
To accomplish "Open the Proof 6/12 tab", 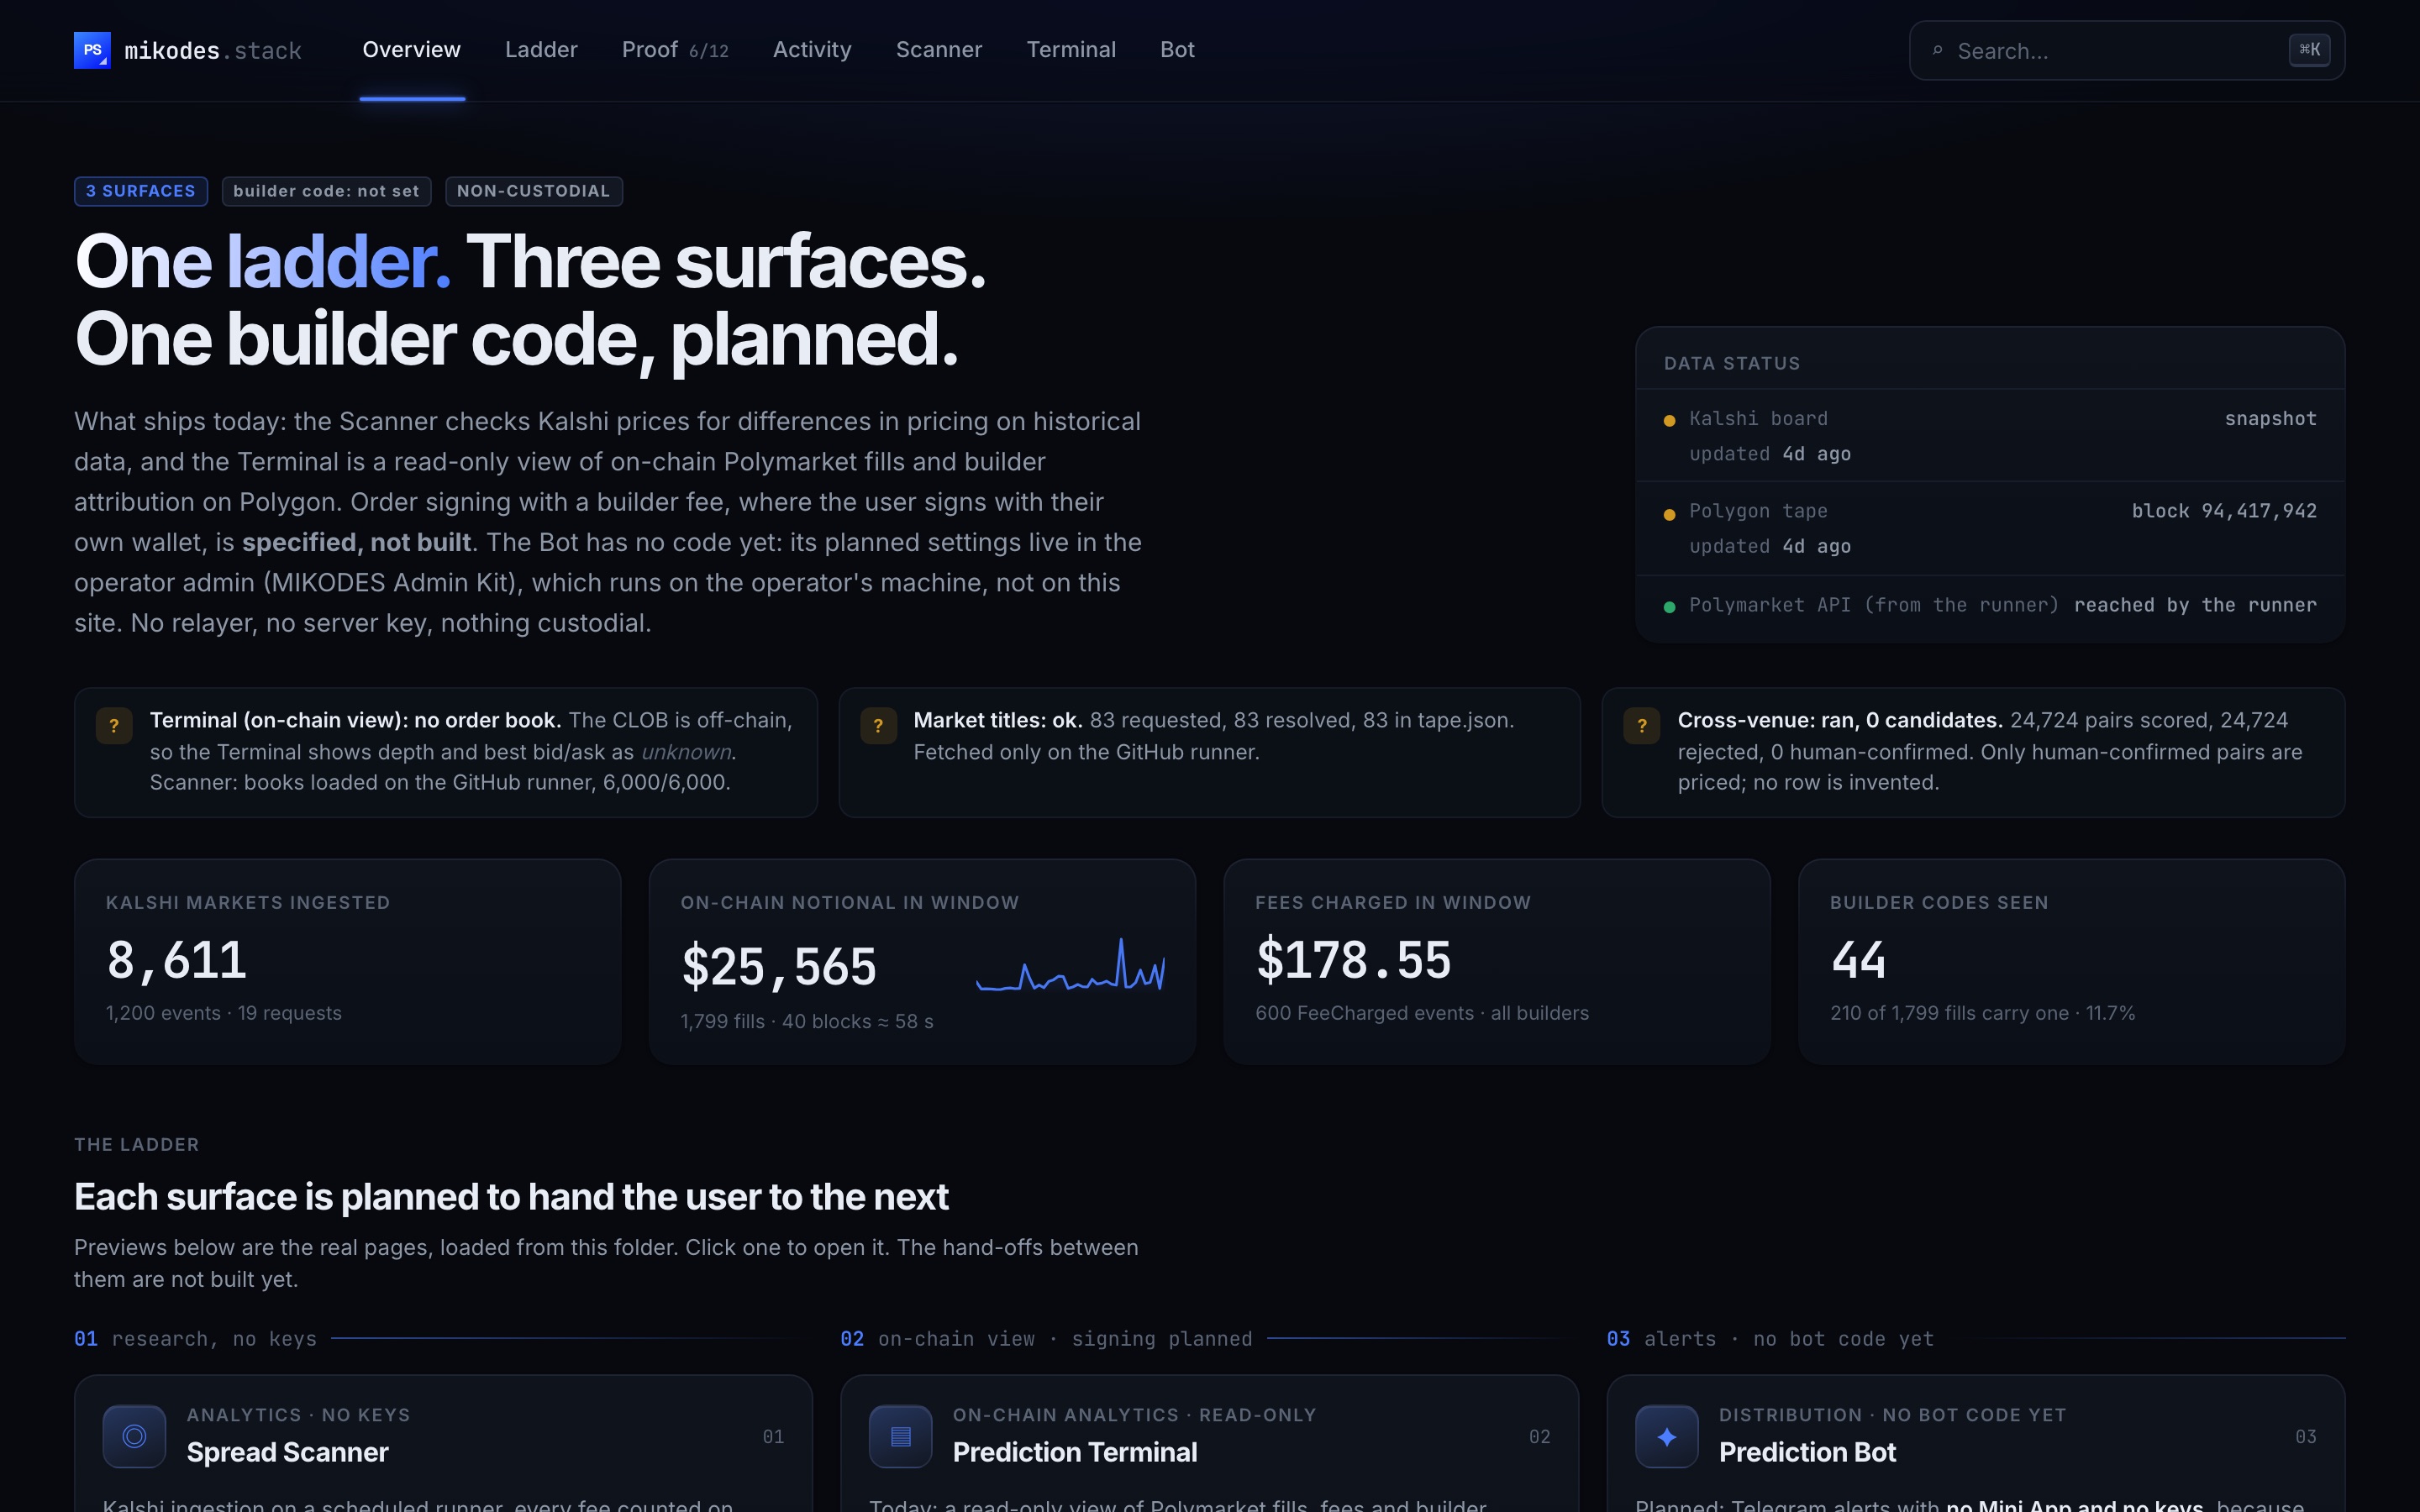I will point(675,50).
